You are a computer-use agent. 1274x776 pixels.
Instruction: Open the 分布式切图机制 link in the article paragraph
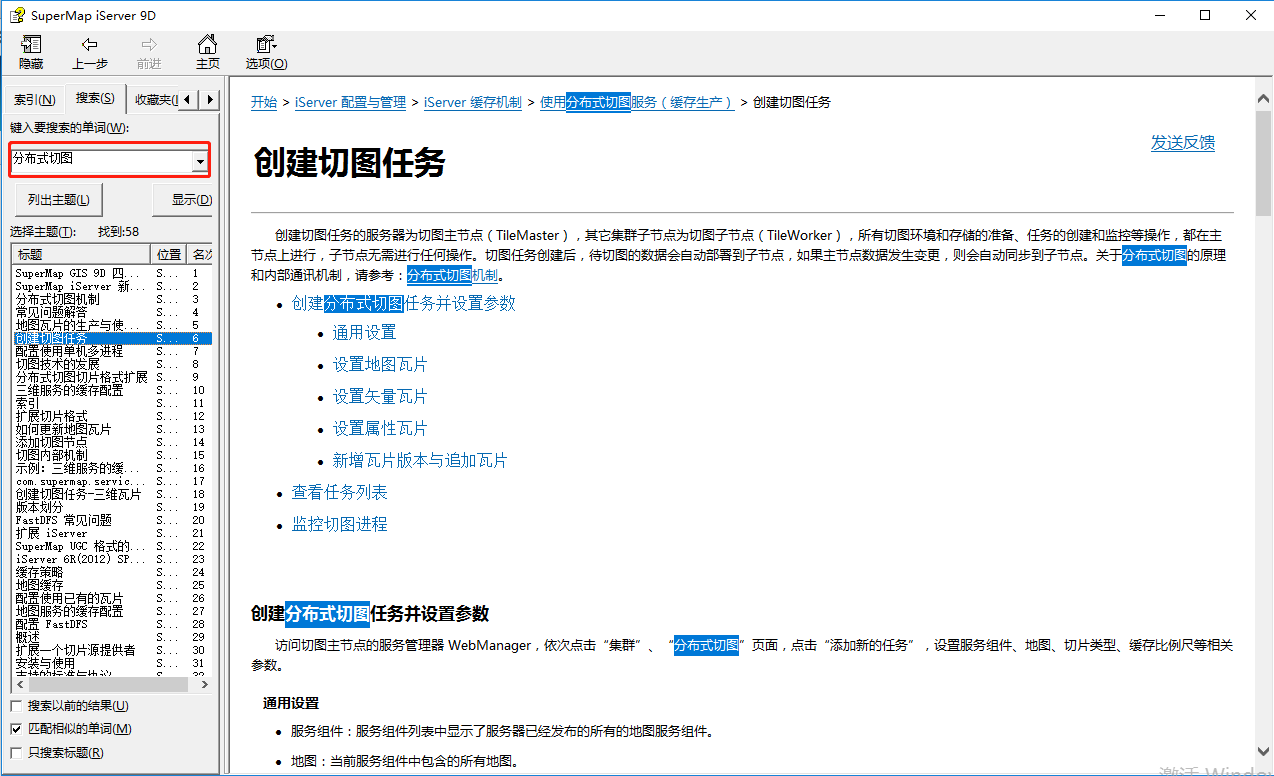pos(452,275)
